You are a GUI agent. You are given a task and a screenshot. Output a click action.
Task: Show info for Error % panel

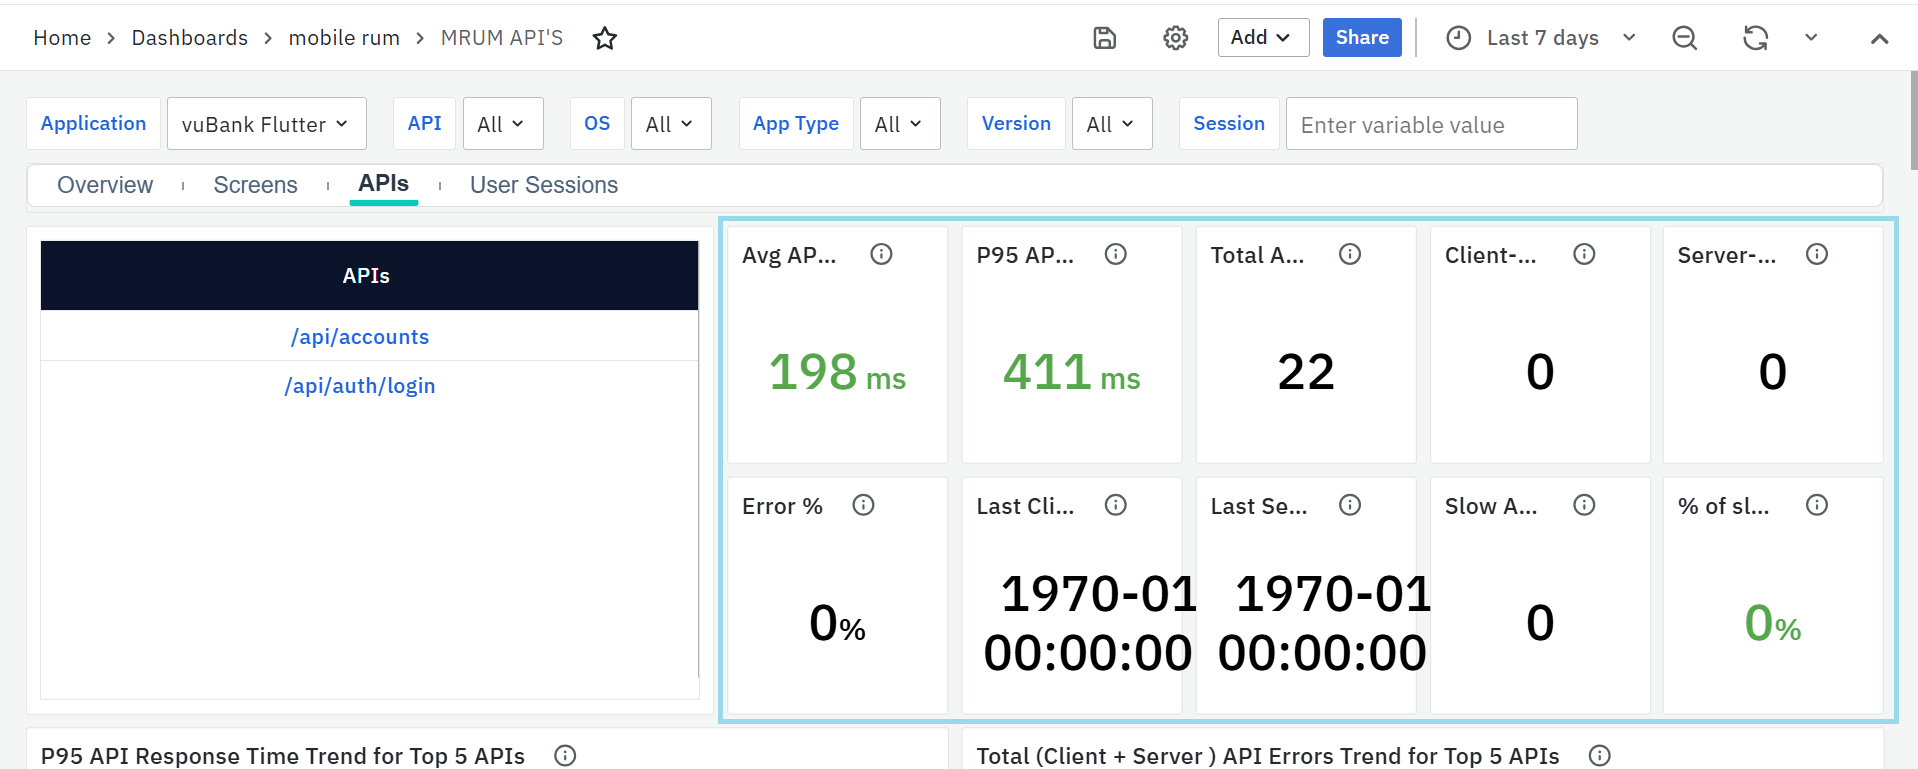863,505
